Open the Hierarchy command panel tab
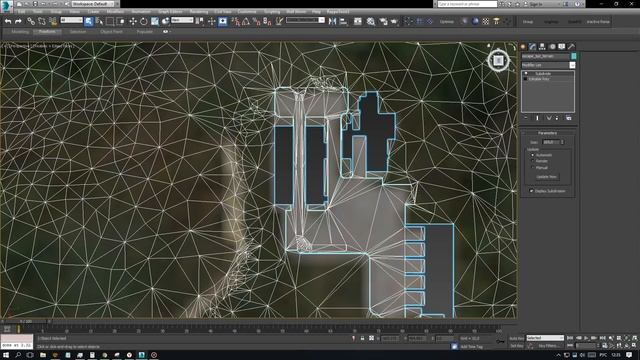 542,47
